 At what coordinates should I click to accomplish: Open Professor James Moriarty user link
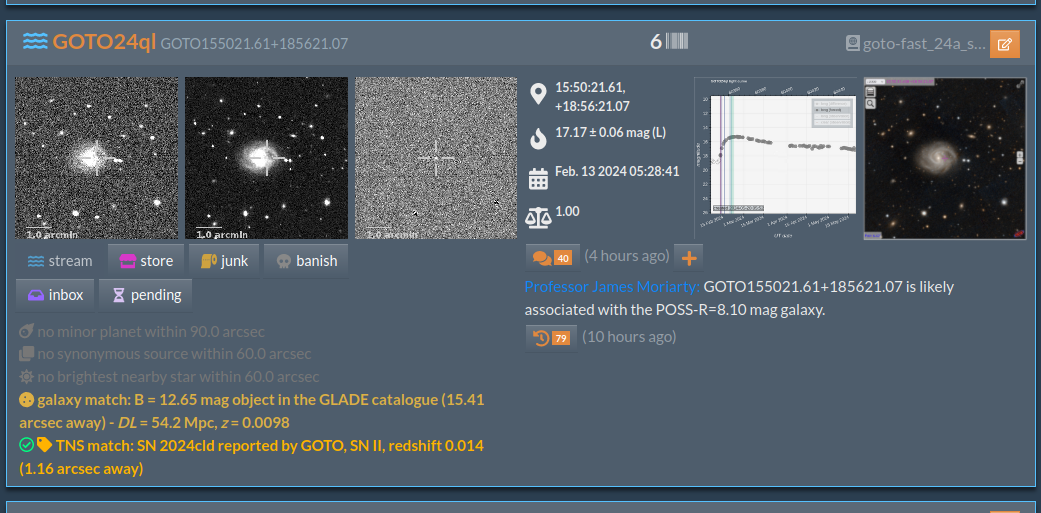pos(612,287)
